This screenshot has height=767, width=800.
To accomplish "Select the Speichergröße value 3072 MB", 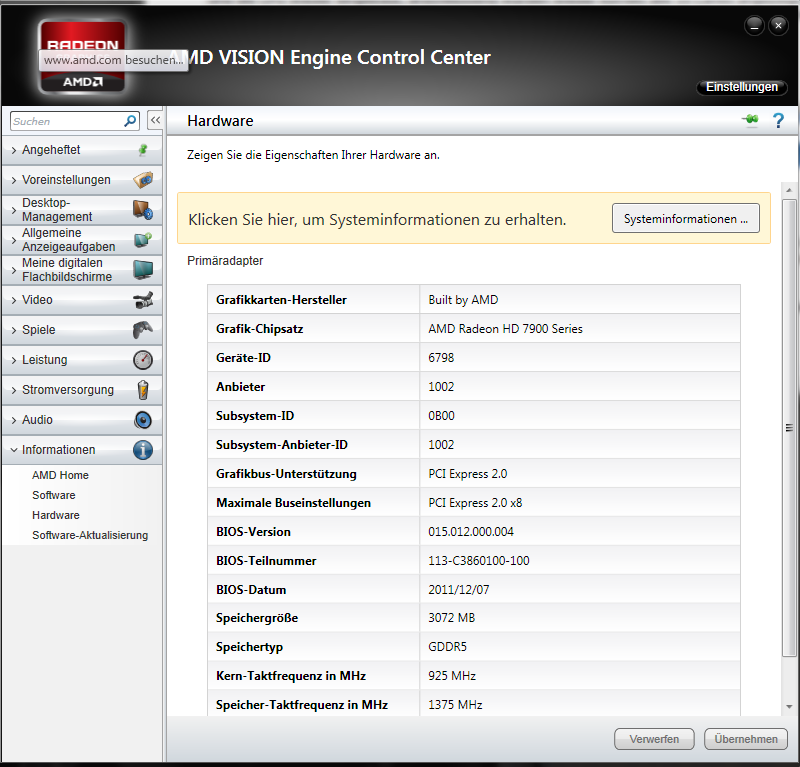I will [x=452, y=618].
